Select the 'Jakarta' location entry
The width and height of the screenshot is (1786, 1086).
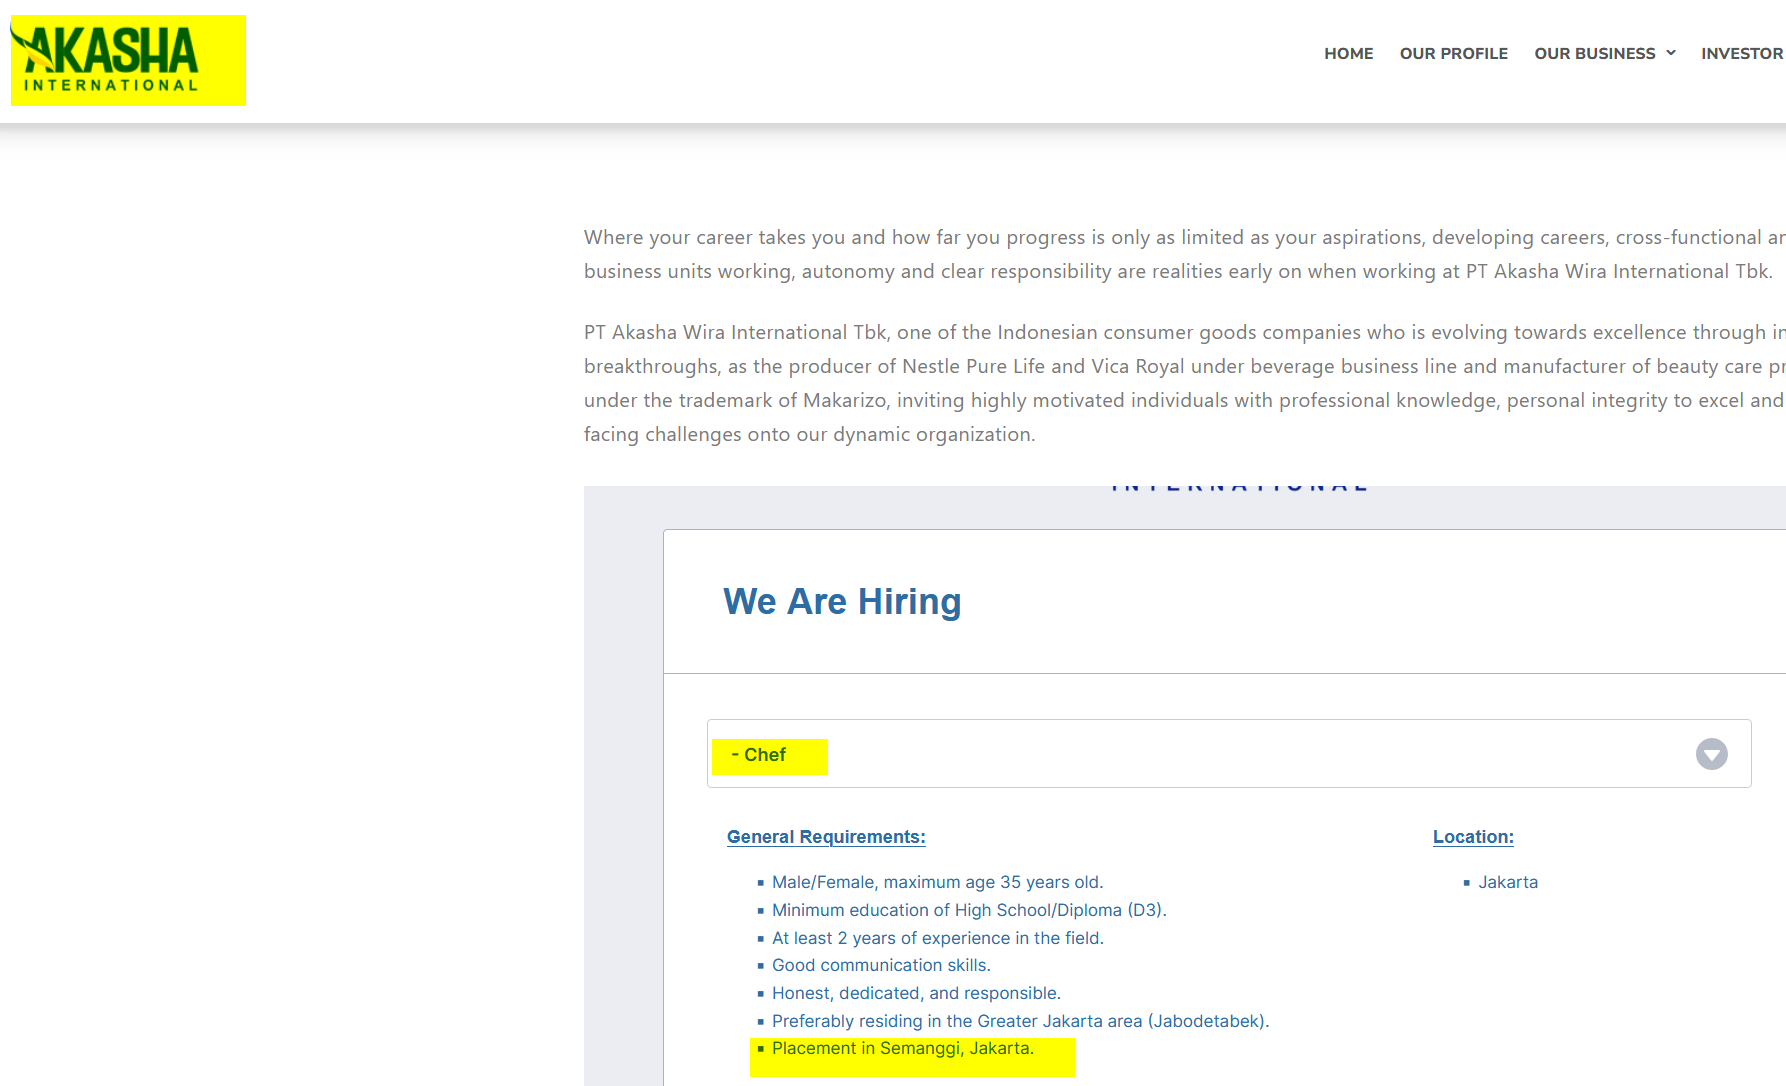tap(1508, 882)
